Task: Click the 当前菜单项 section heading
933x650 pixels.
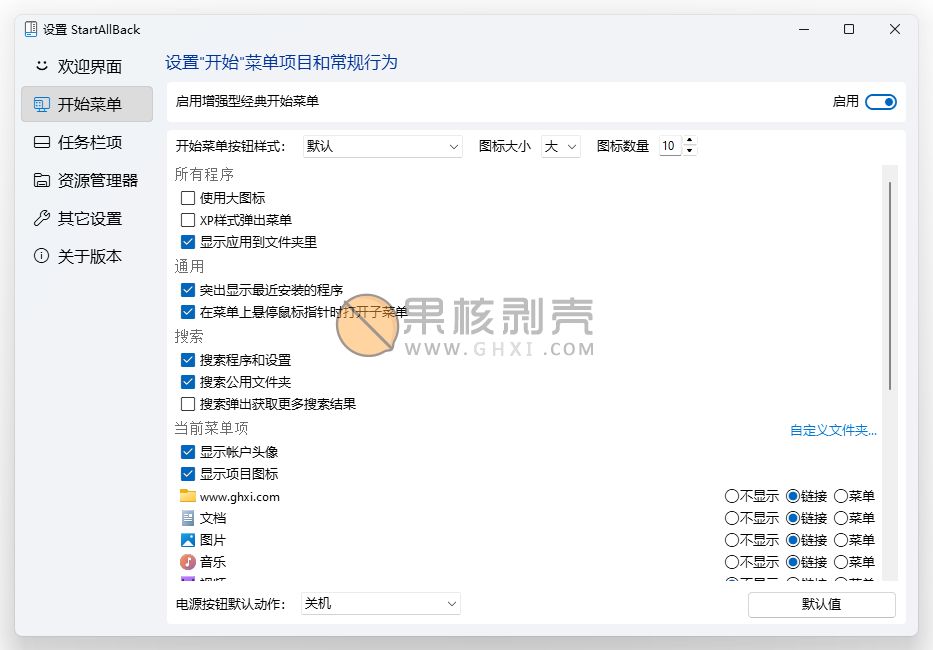Action: (211, 428)
